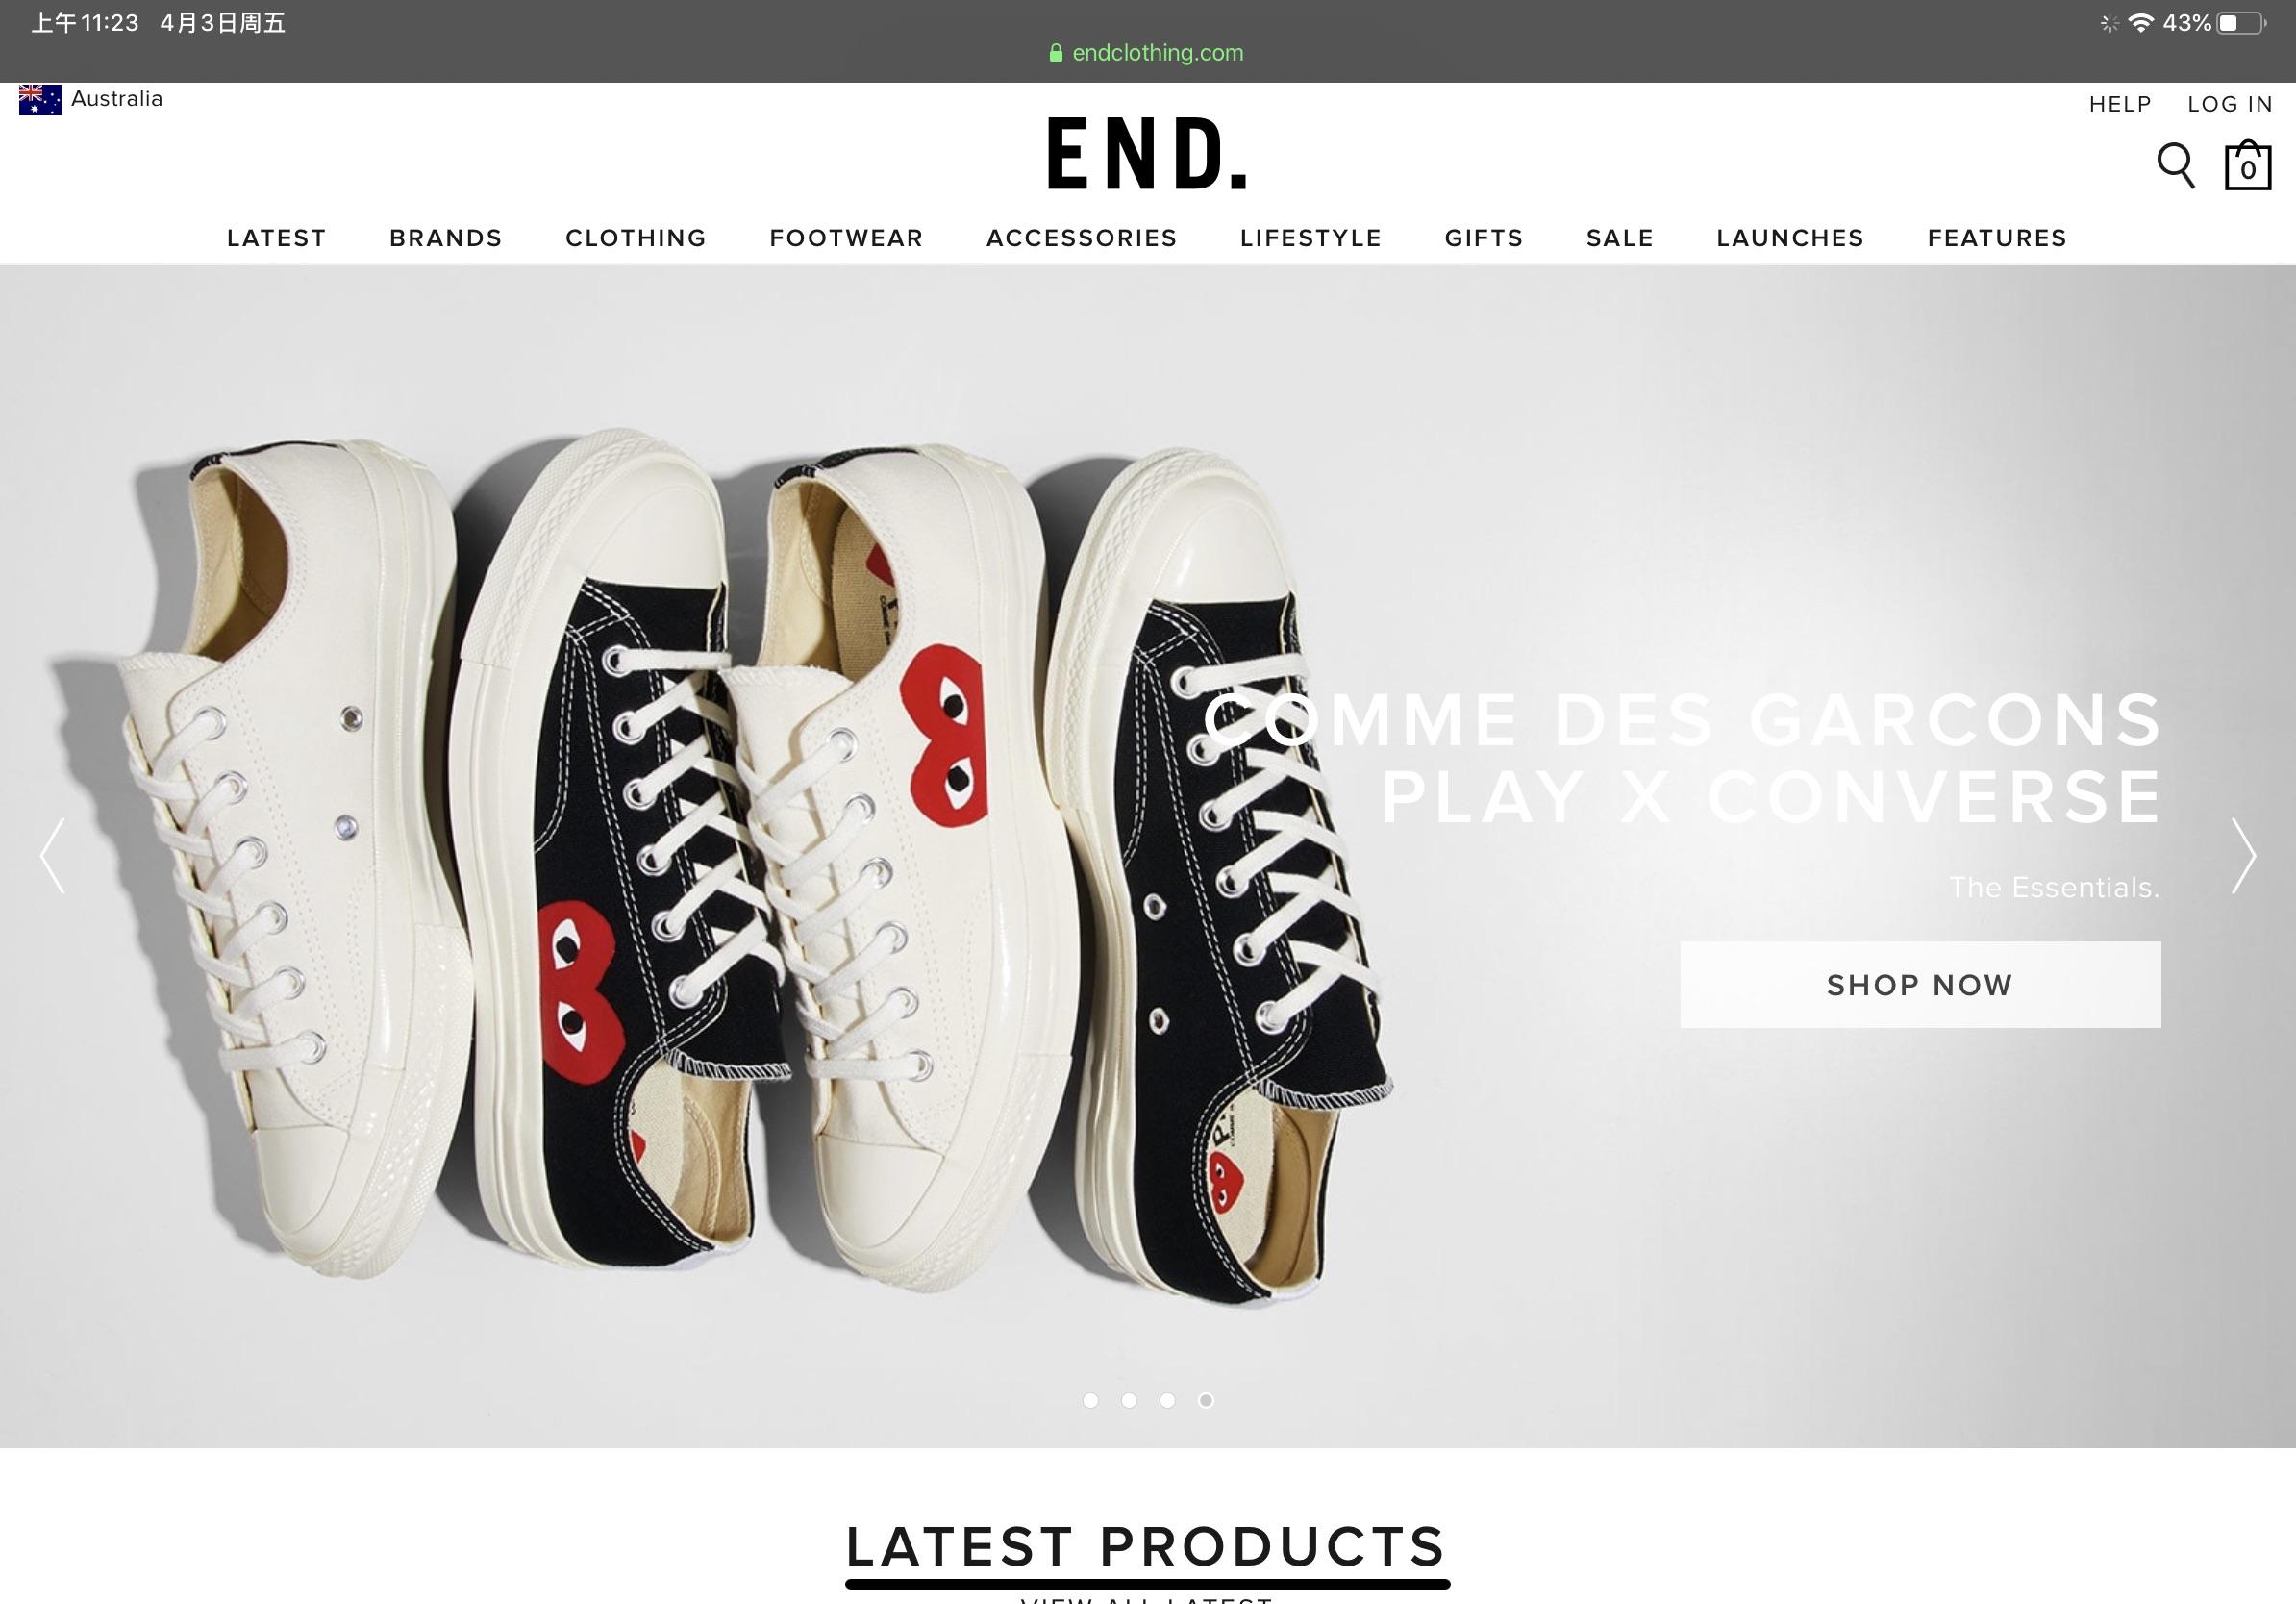Tap the Wi-Fi status icon
The height and width of the screenshot is (1604, 2296).
point(2140,23)
